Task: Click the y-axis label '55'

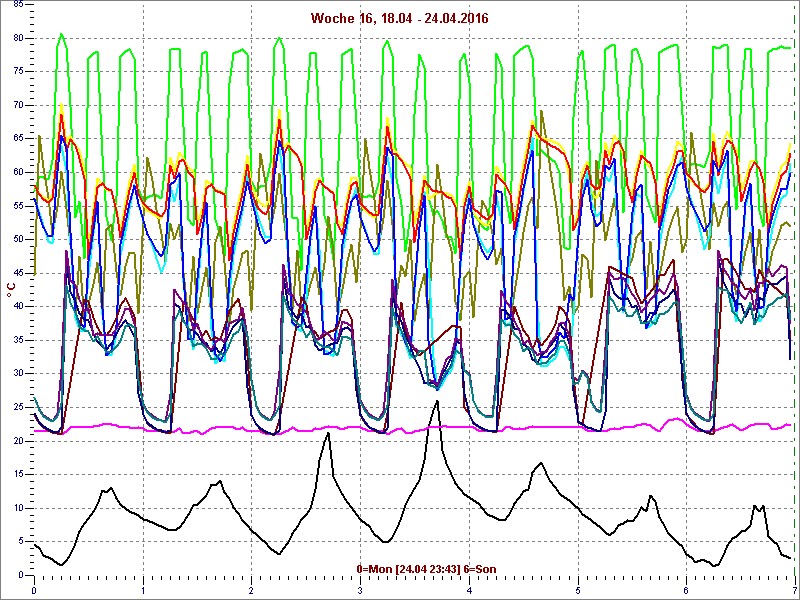Action: (18, 206)
